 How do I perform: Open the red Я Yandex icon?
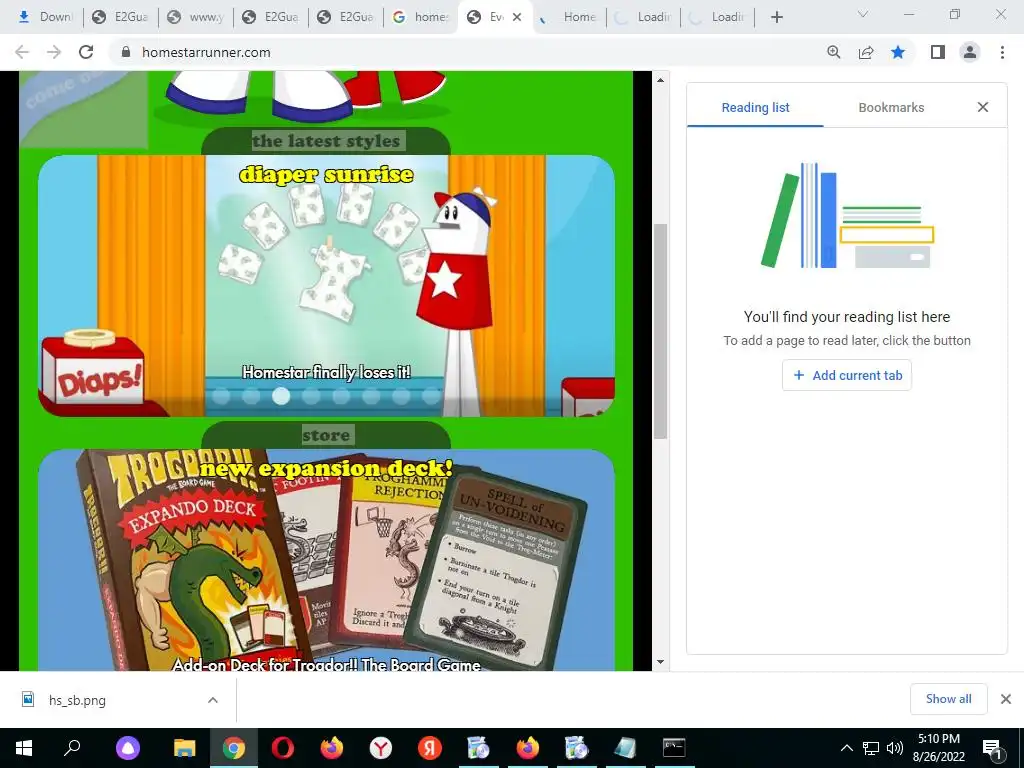point(430,748)
